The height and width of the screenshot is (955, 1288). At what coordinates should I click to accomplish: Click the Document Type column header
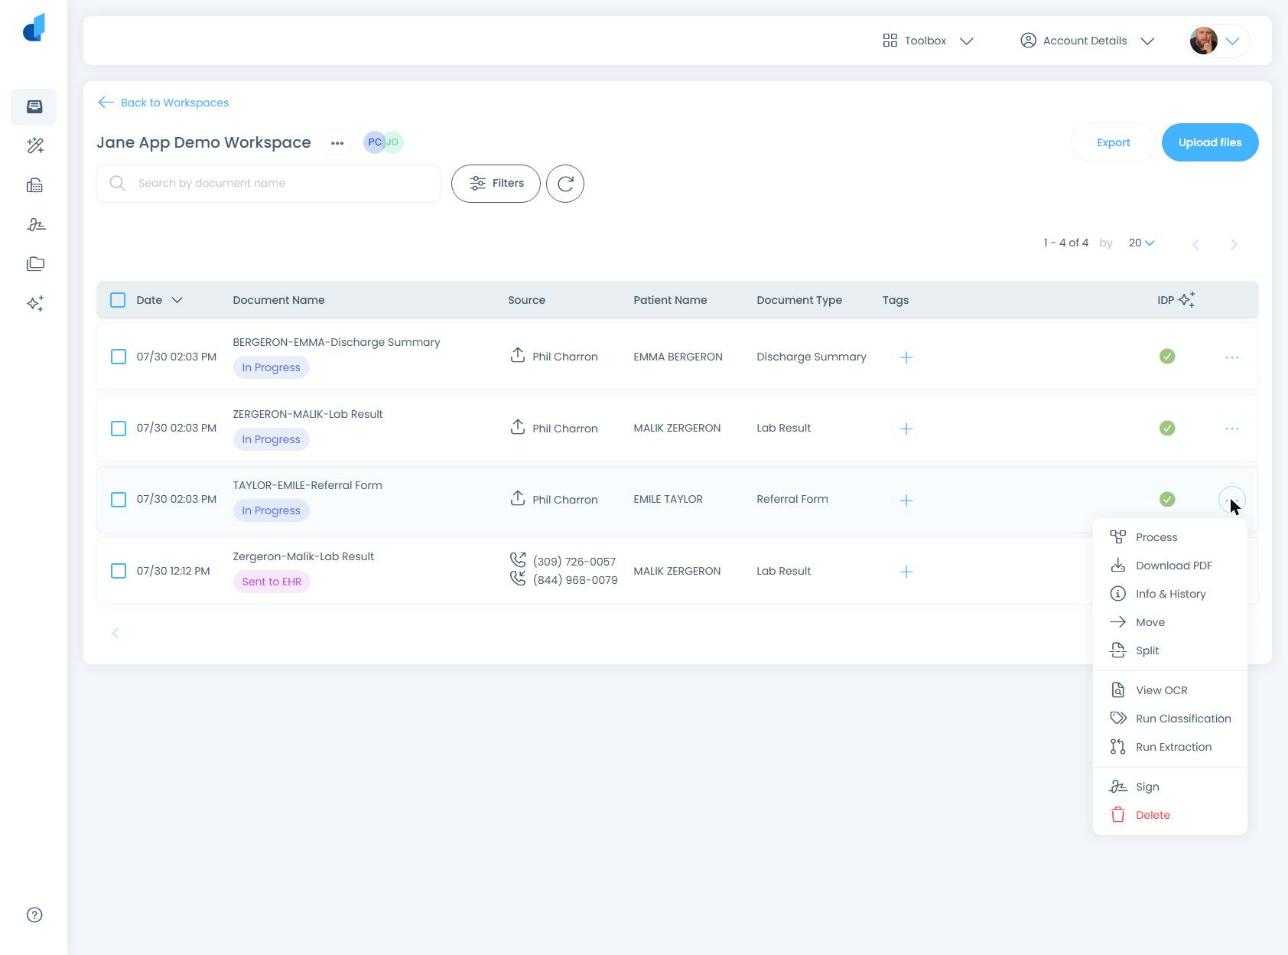coord(799,300)
